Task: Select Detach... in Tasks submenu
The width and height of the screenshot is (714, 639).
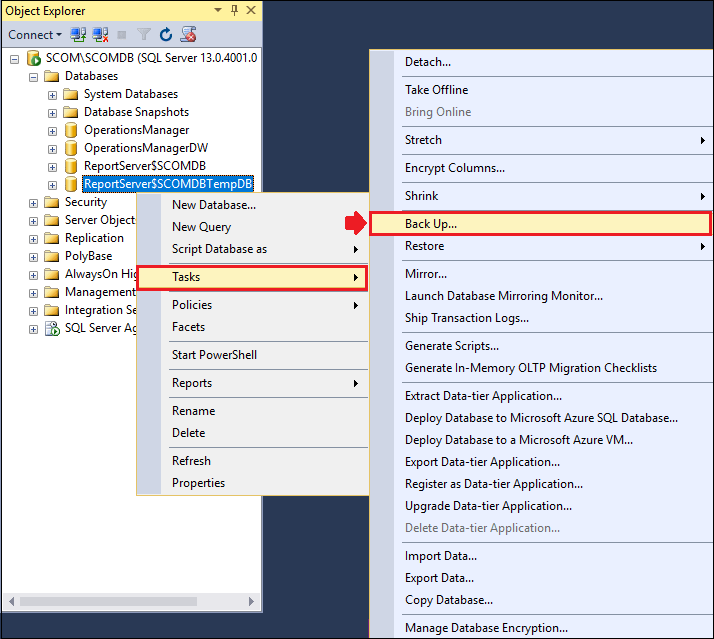Action: 541,62
